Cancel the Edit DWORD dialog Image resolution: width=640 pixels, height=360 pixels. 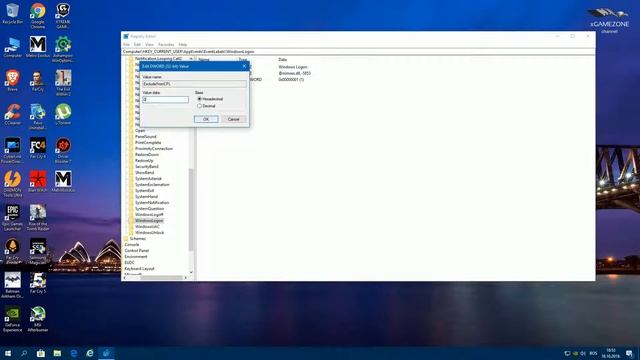click(233, 119)
